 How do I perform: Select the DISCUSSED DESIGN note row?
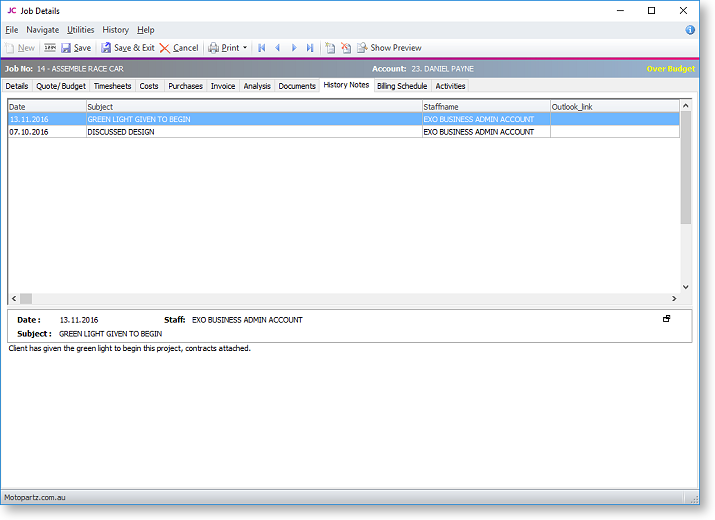click(344, 132)
